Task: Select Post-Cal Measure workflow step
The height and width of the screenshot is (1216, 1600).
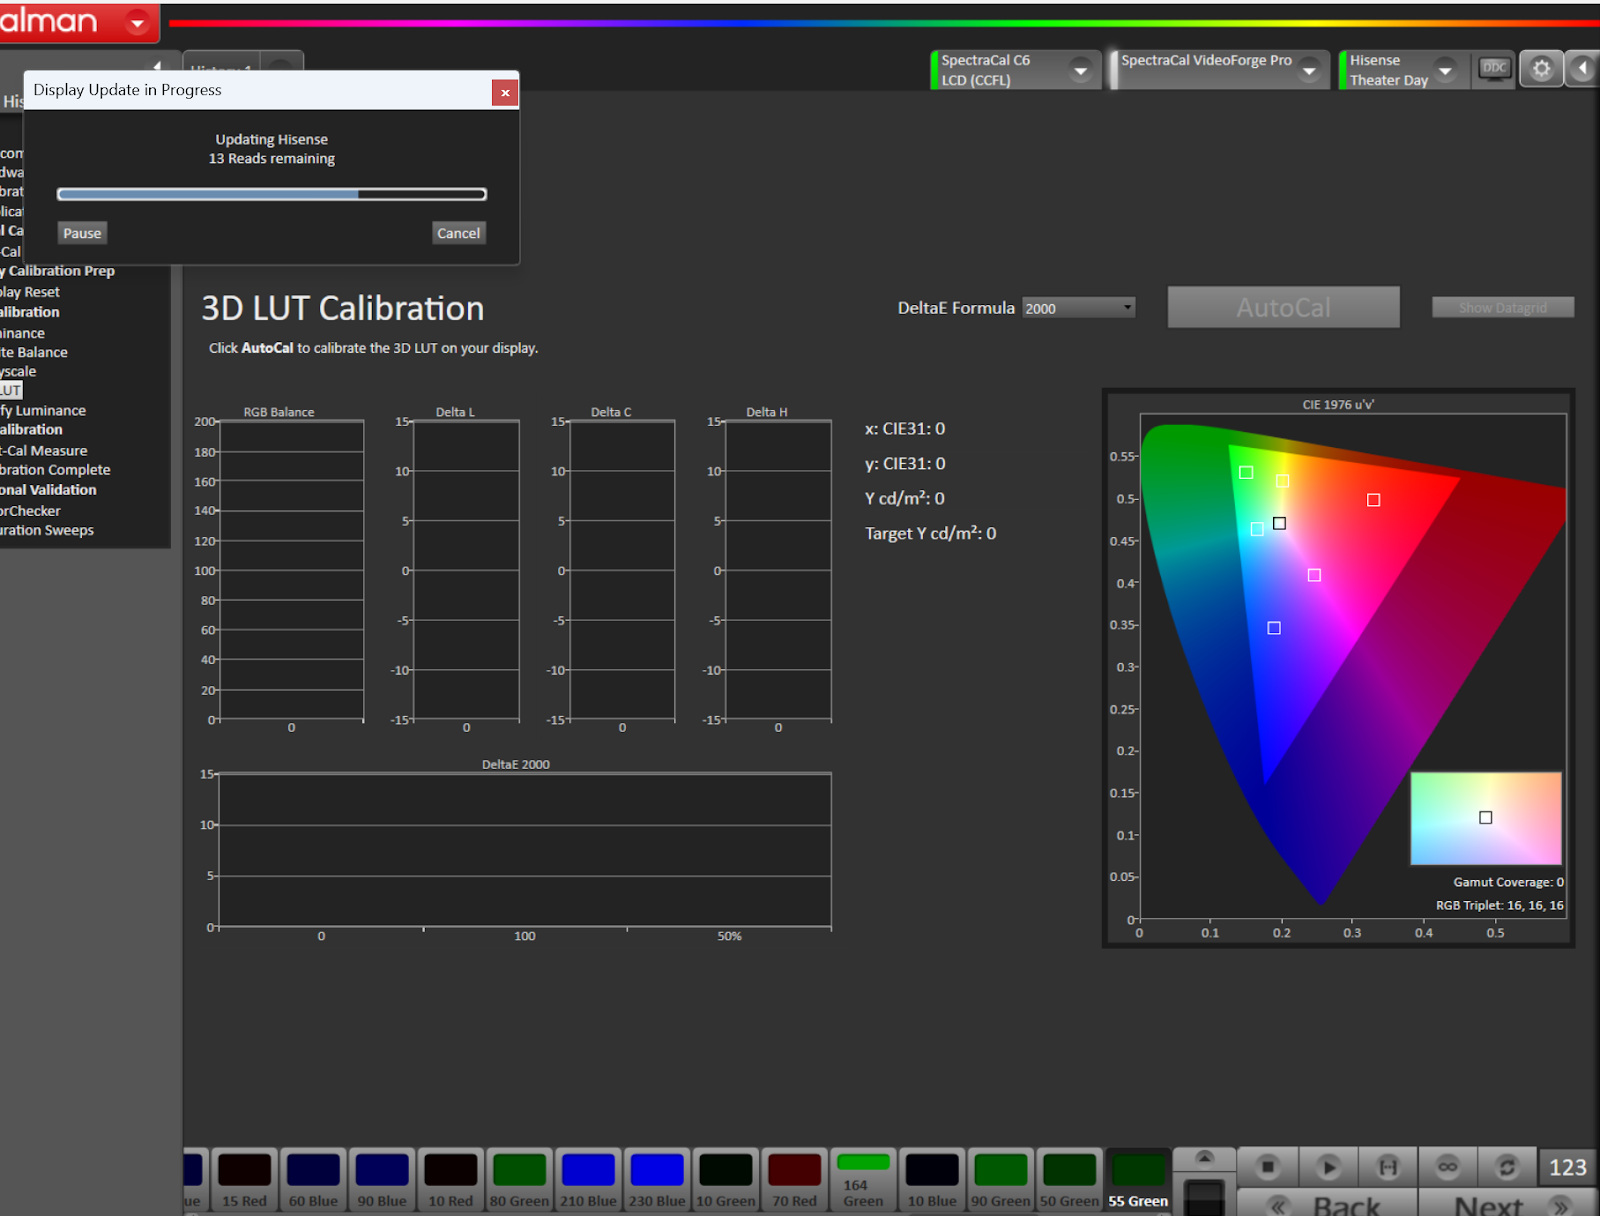Action: click(44, 451)
